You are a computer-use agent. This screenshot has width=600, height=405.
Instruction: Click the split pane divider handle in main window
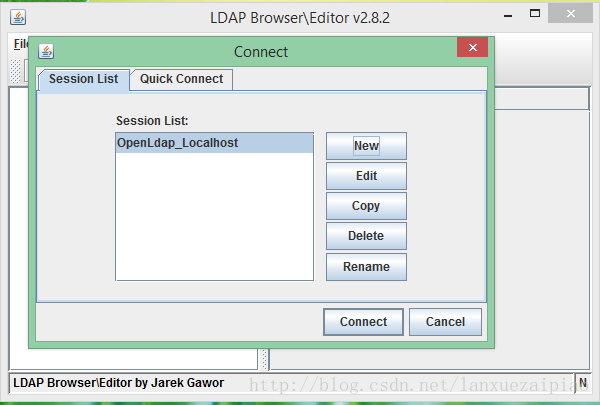(x=264, y=359)
